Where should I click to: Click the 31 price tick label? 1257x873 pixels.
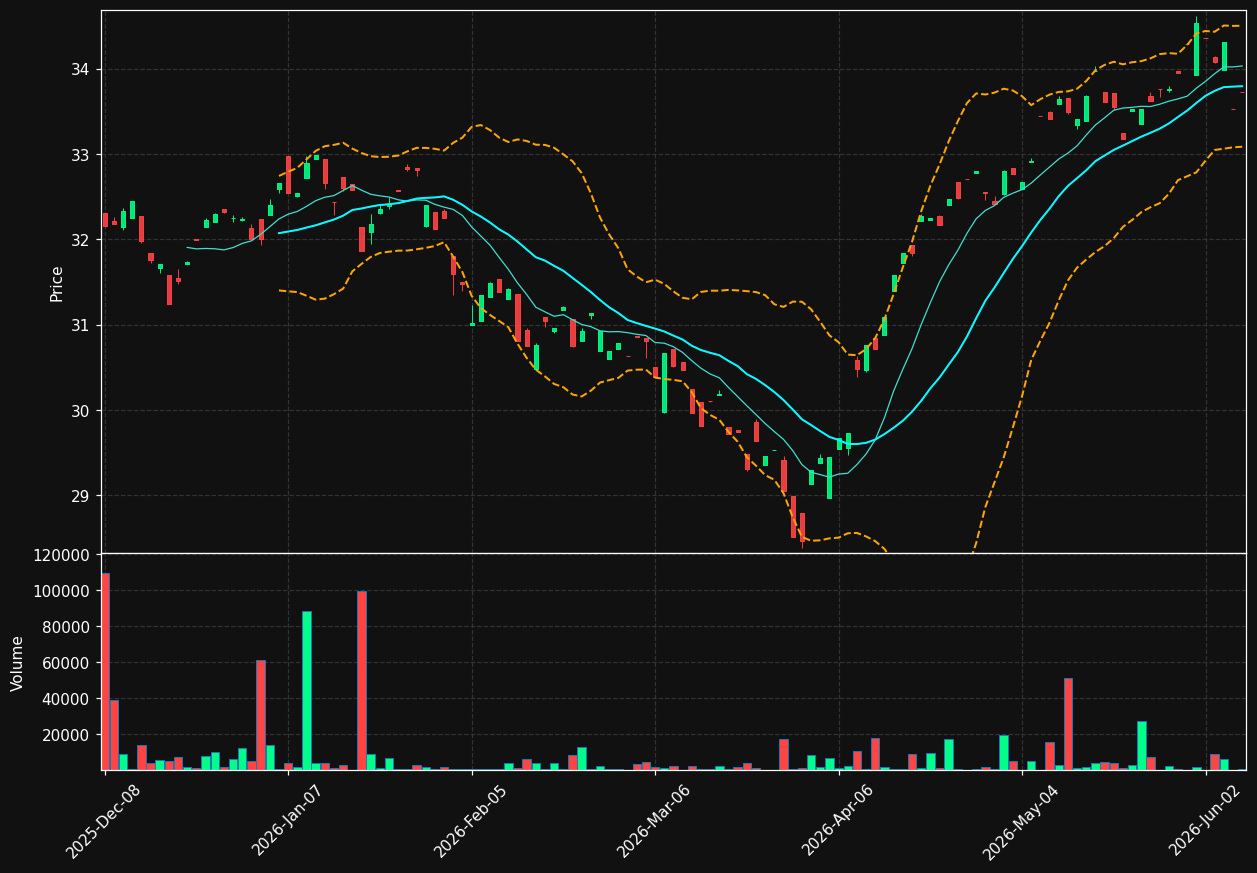(x=80, y=325)
